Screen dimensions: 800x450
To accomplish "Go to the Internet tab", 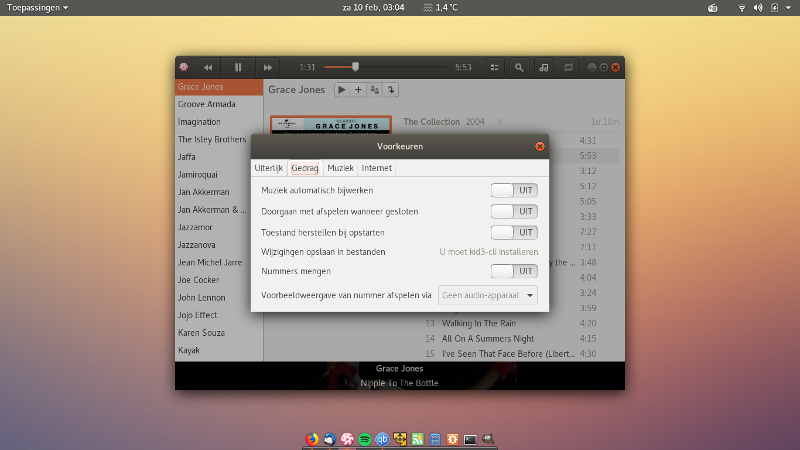I will click(x=377, y=168).
